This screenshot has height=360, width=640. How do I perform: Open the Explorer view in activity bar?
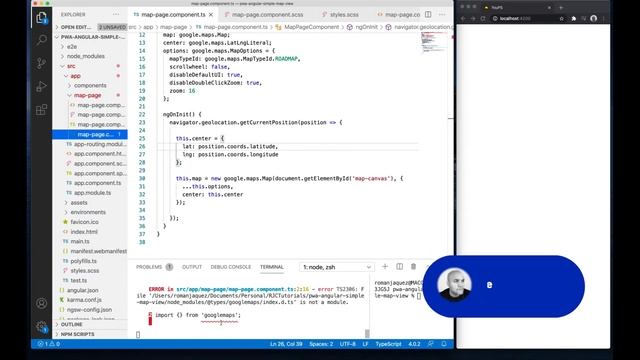[x=41, y=18]
